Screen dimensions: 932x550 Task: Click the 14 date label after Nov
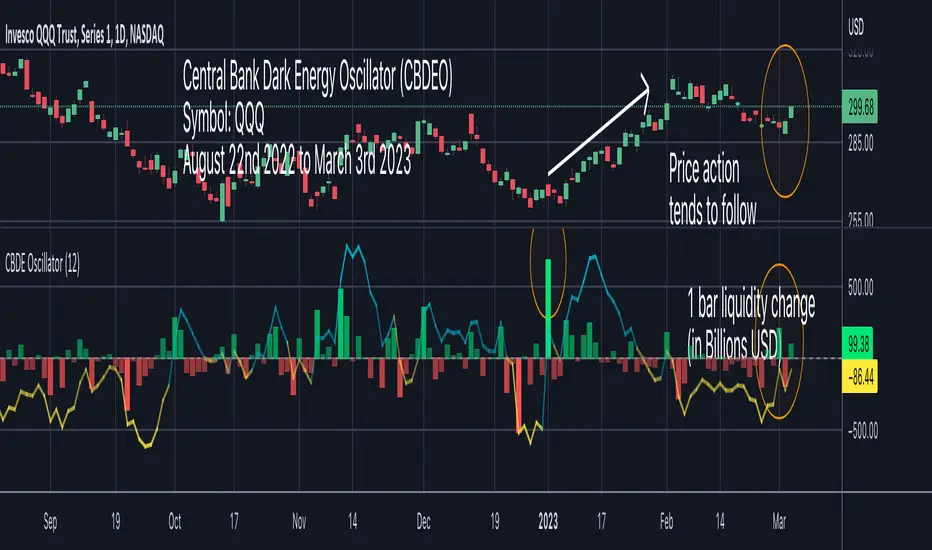(x=352, y=521)
